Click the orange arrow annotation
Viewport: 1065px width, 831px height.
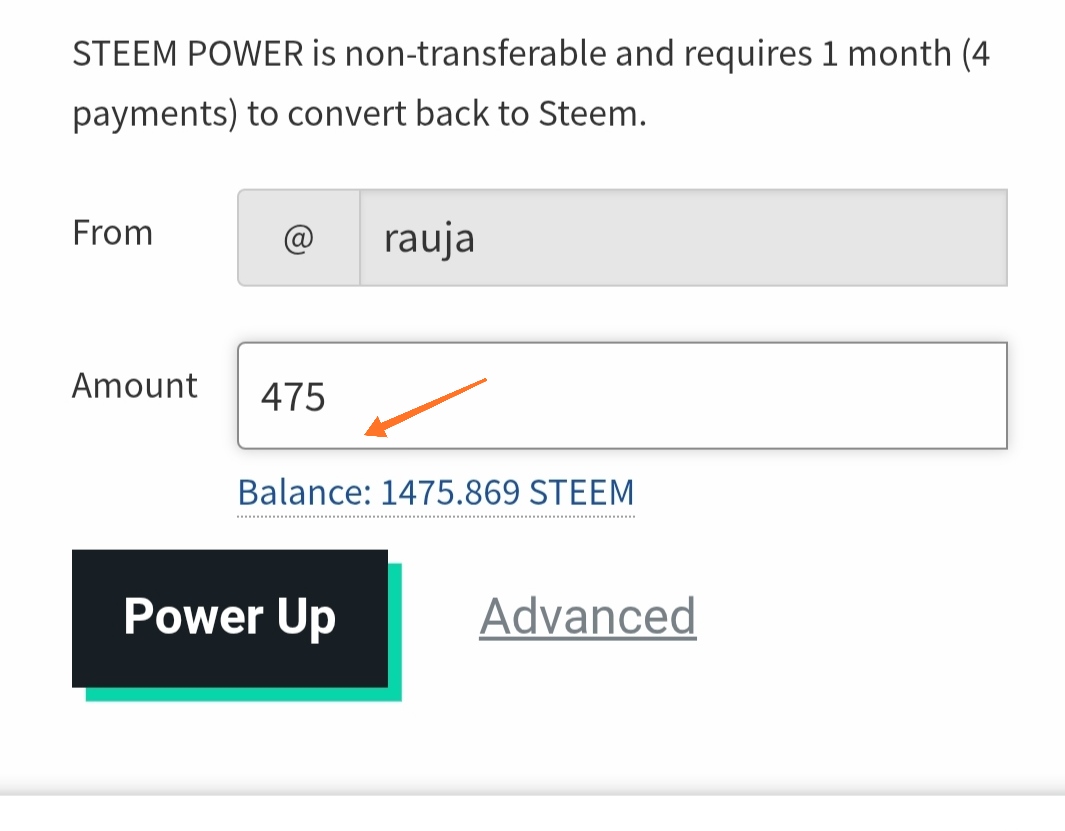coord(426,408)
